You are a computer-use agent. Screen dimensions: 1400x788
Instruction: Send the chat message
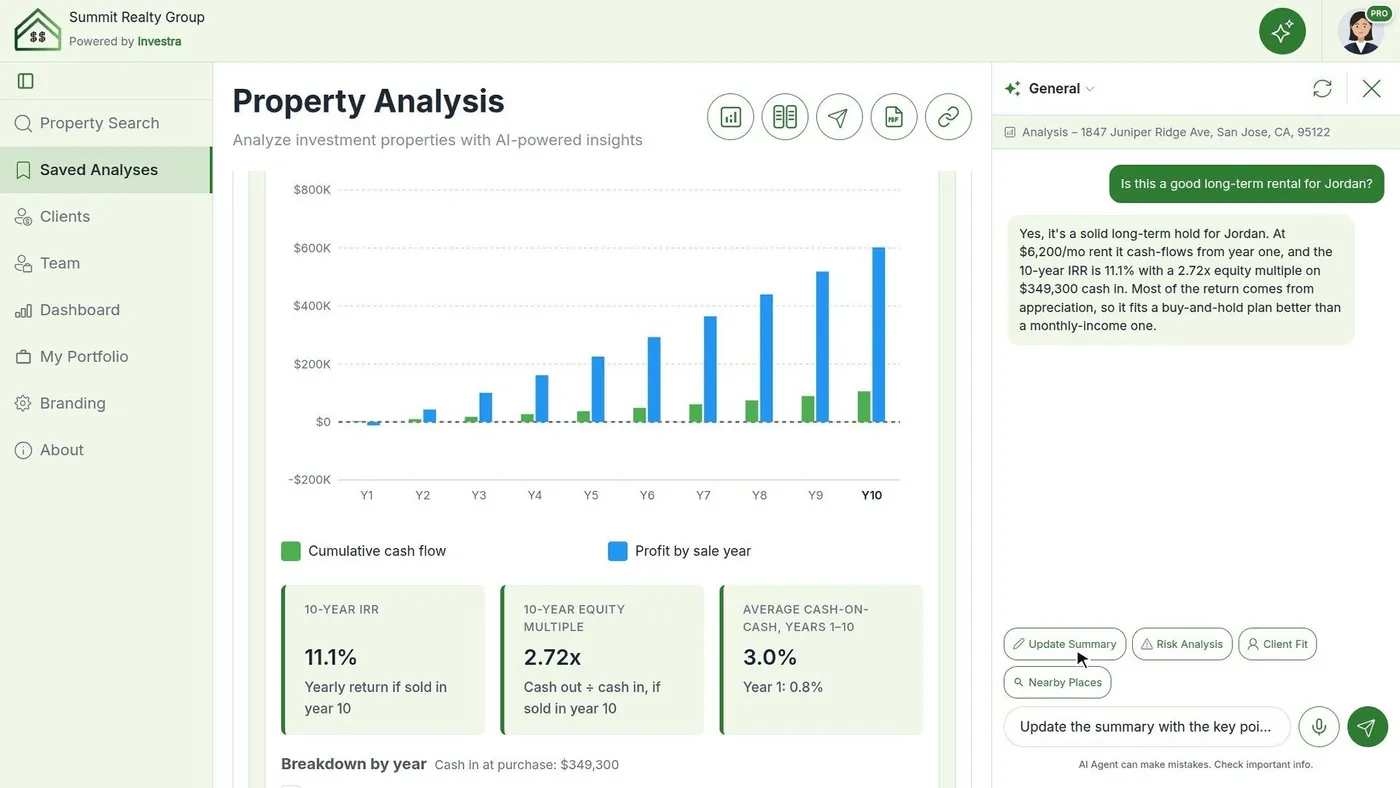[1367, 727]
